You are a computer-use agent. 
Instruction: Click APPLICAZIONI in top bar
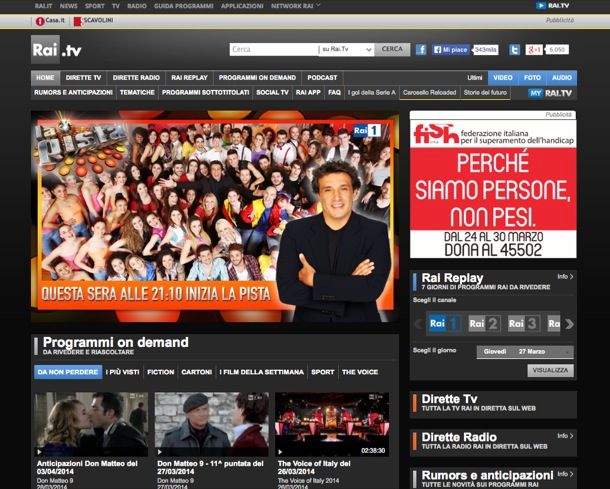pyautogui.click(x=242, y=6)
